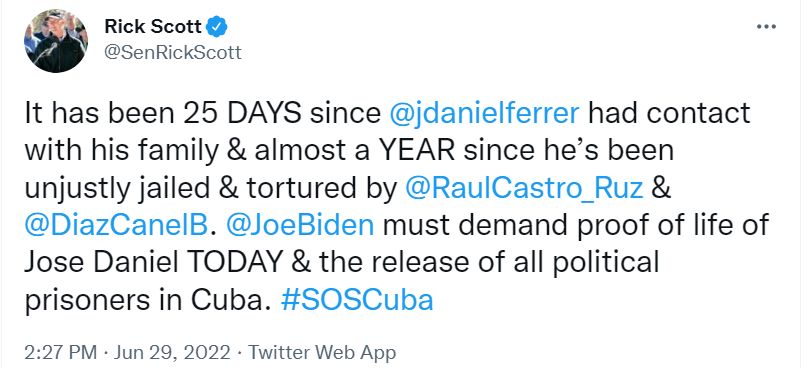Open Rick Scott's profile picture
Viewport: 809px width, 368px height.
pos(56,41)
